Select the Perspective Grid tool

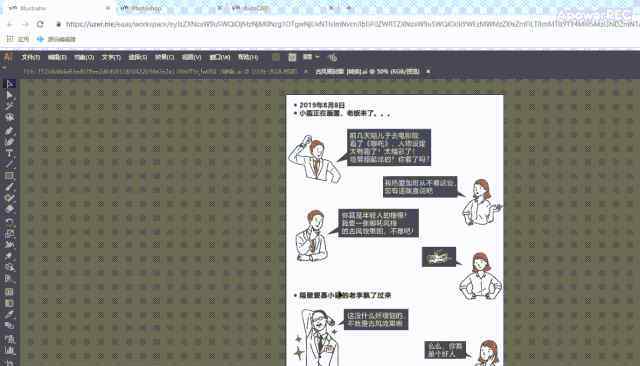click(x=10, y=279)
